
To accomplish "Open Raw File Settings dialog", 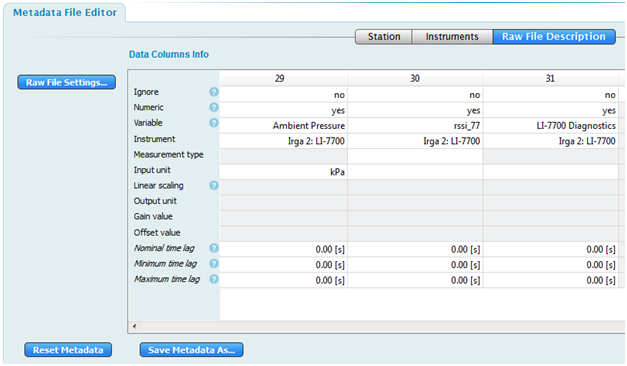I will click(66, 82).
